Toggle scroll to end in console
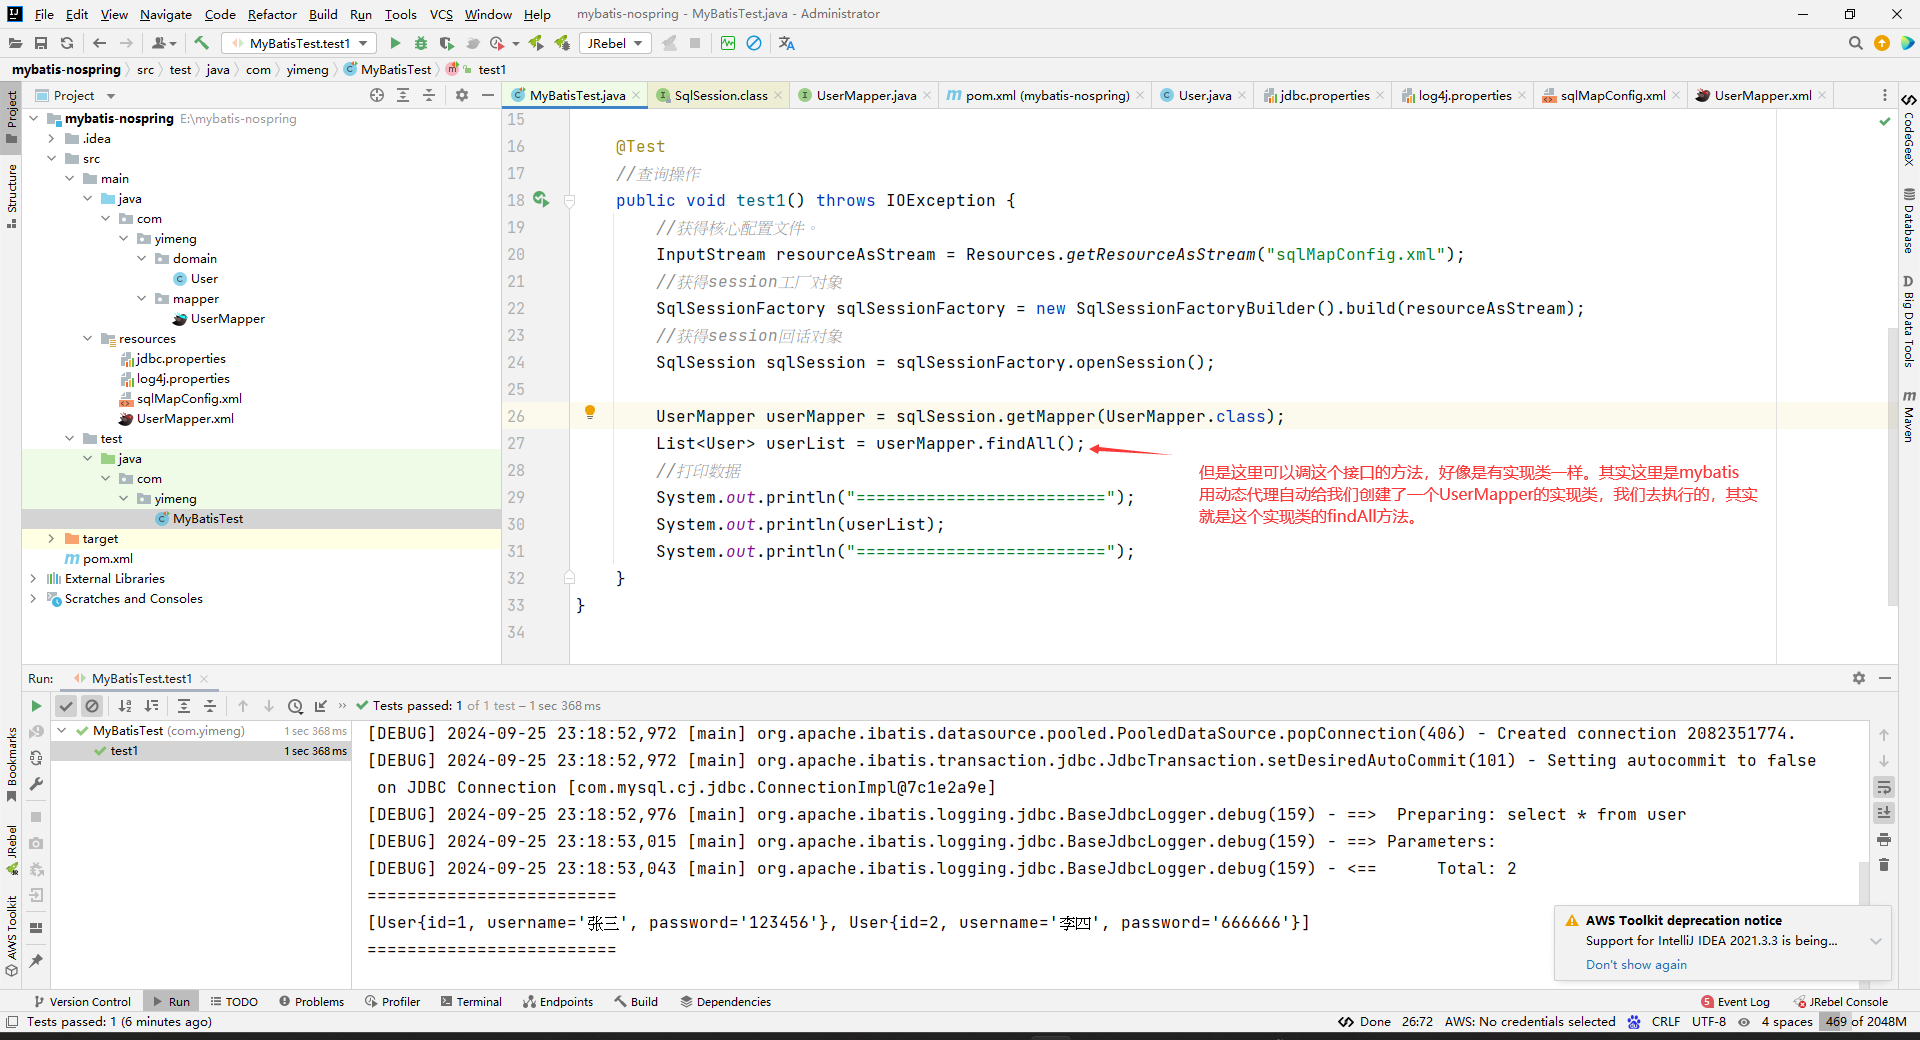 (x=1884, y=813)
